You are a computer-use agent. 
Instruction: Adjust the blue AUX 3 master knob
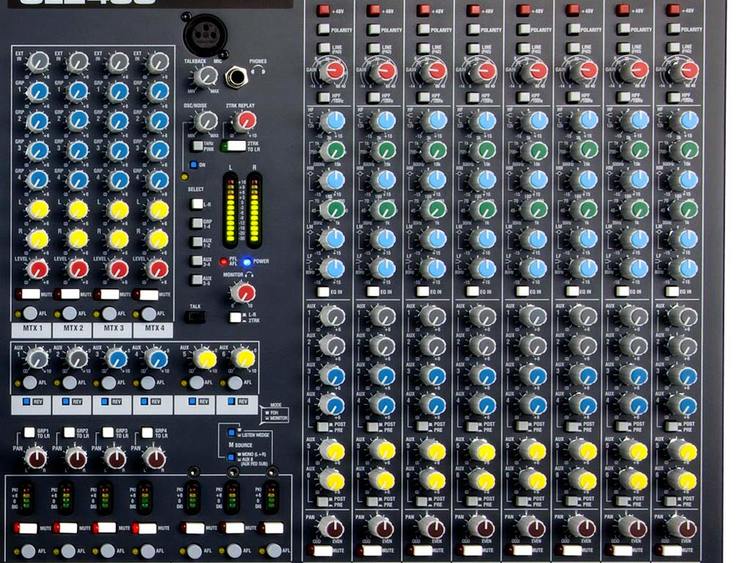coord(116,358)
